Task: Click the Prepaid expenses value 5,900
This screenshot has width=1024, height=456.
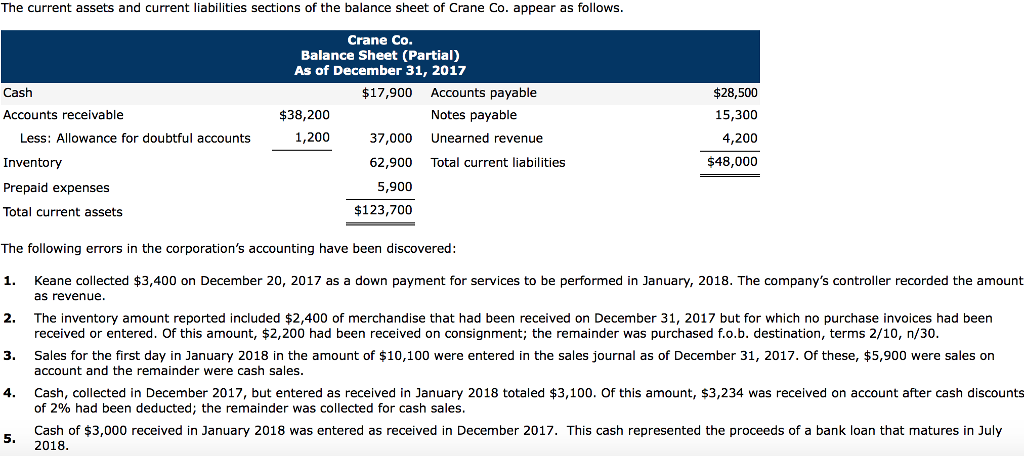Action: click(394, 187)
